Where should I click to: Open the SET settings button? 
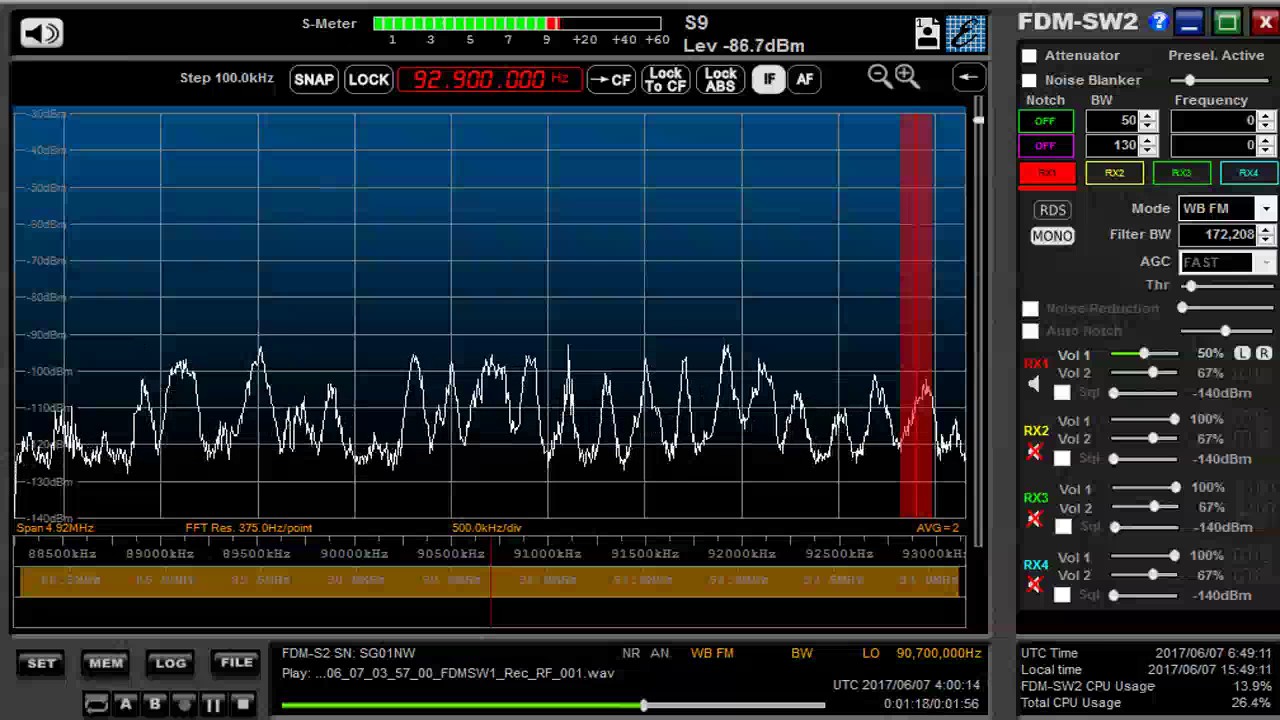pos(42,663)
